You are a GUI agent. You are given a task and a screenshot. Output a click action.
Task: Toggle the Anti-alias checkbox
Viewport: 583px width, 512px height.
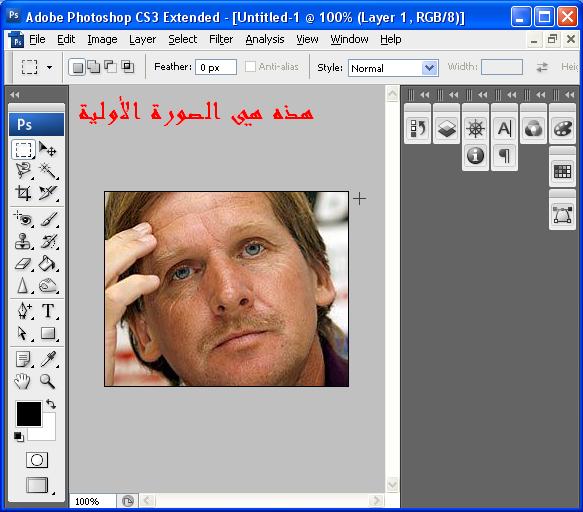pos(251,67)
